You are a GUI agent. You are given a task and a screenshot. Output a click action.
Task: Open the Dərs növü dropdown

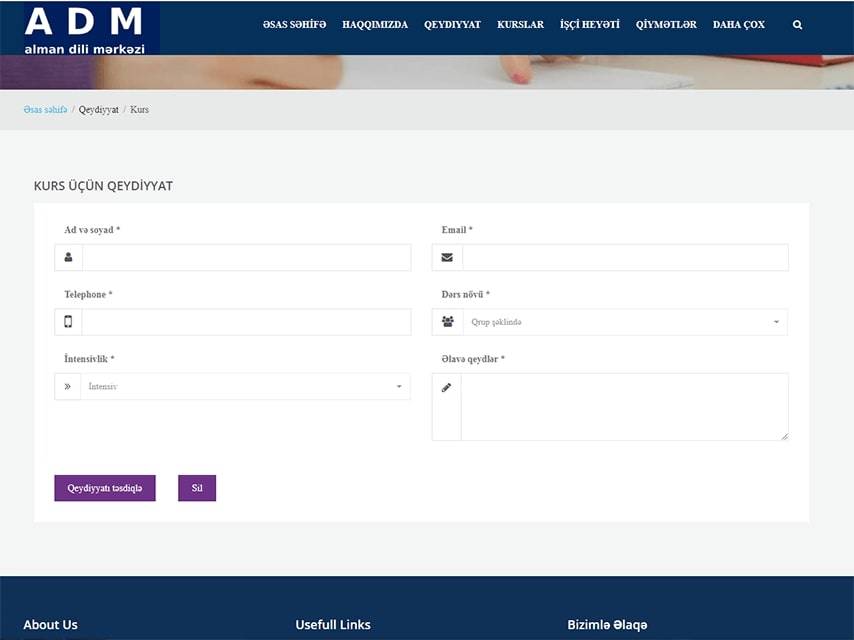624,322
